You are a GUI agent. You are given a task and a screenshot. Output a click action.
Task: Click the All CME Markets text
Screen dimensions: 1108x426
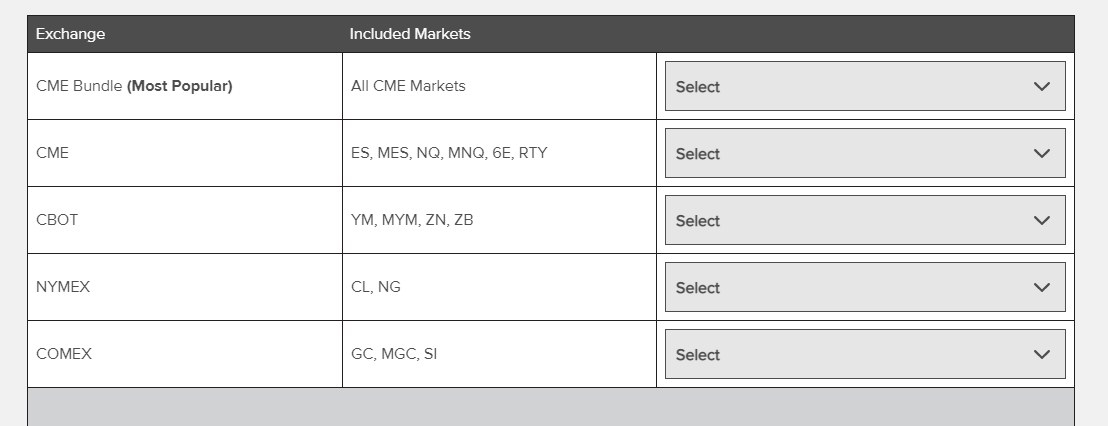[x=408, y=86]
